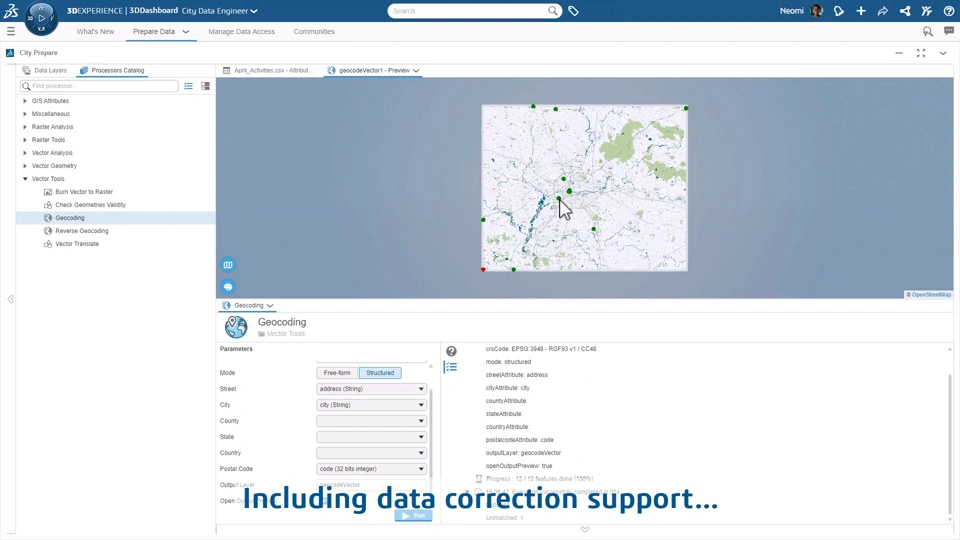Image resolution: width=960 pixels, height=540 pixels.
Task: Expand the Raster Analysis category
Action: [25, 127]
